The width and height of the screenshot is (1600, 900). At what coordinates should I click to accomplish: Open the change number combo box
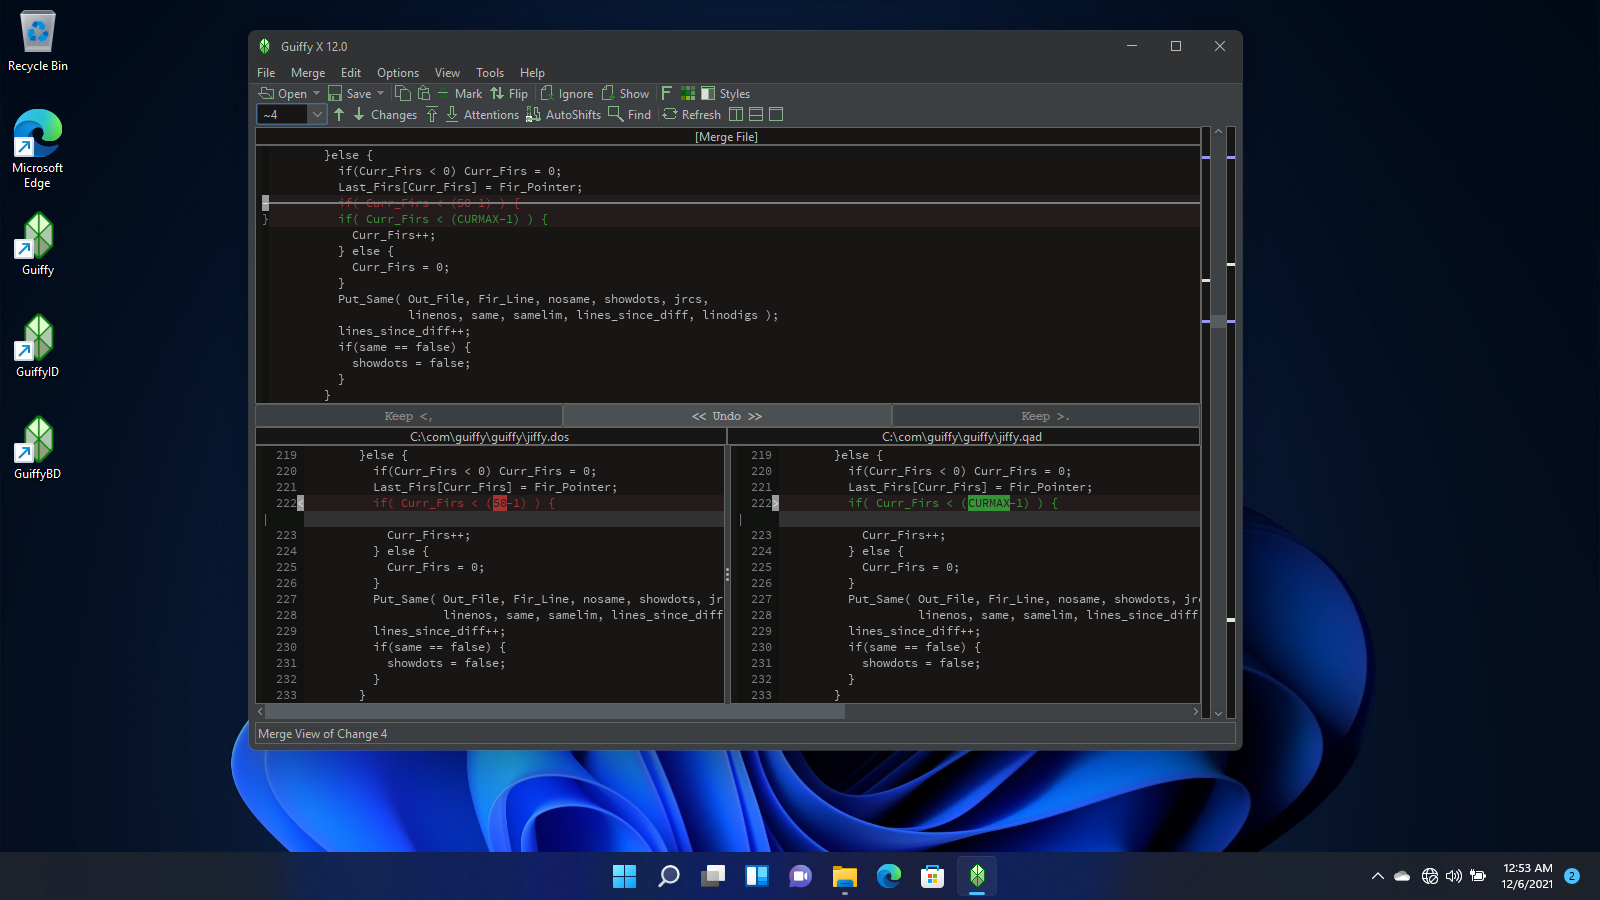coord(317,114)
